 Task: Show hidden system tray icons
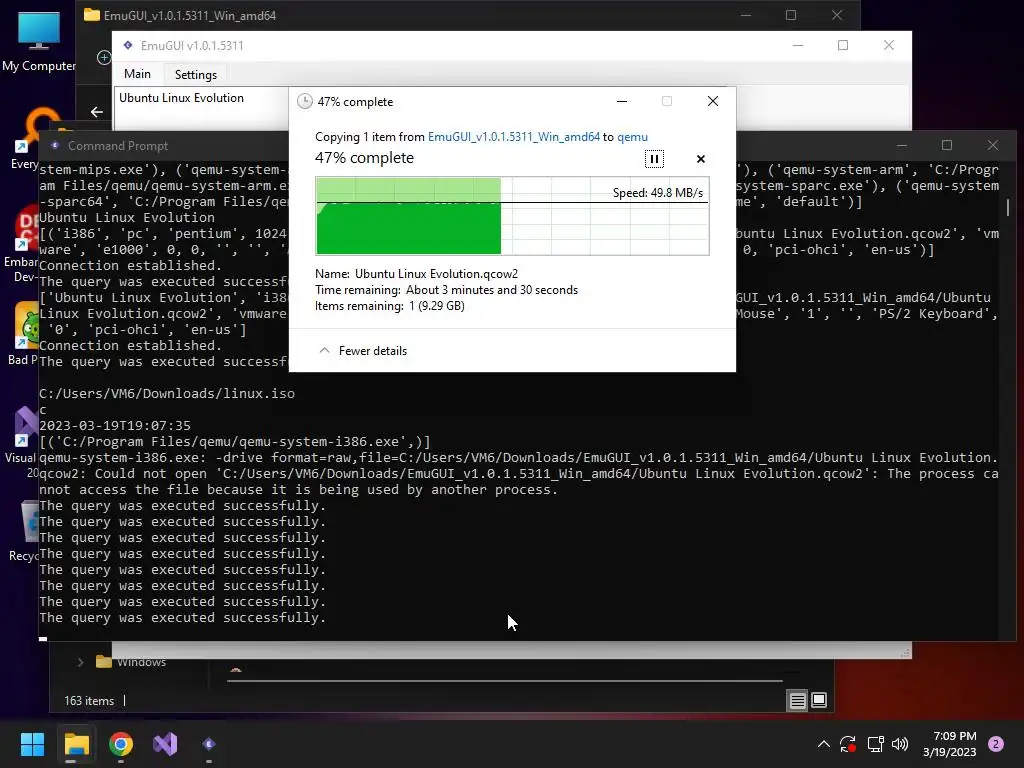coord(824,744)
